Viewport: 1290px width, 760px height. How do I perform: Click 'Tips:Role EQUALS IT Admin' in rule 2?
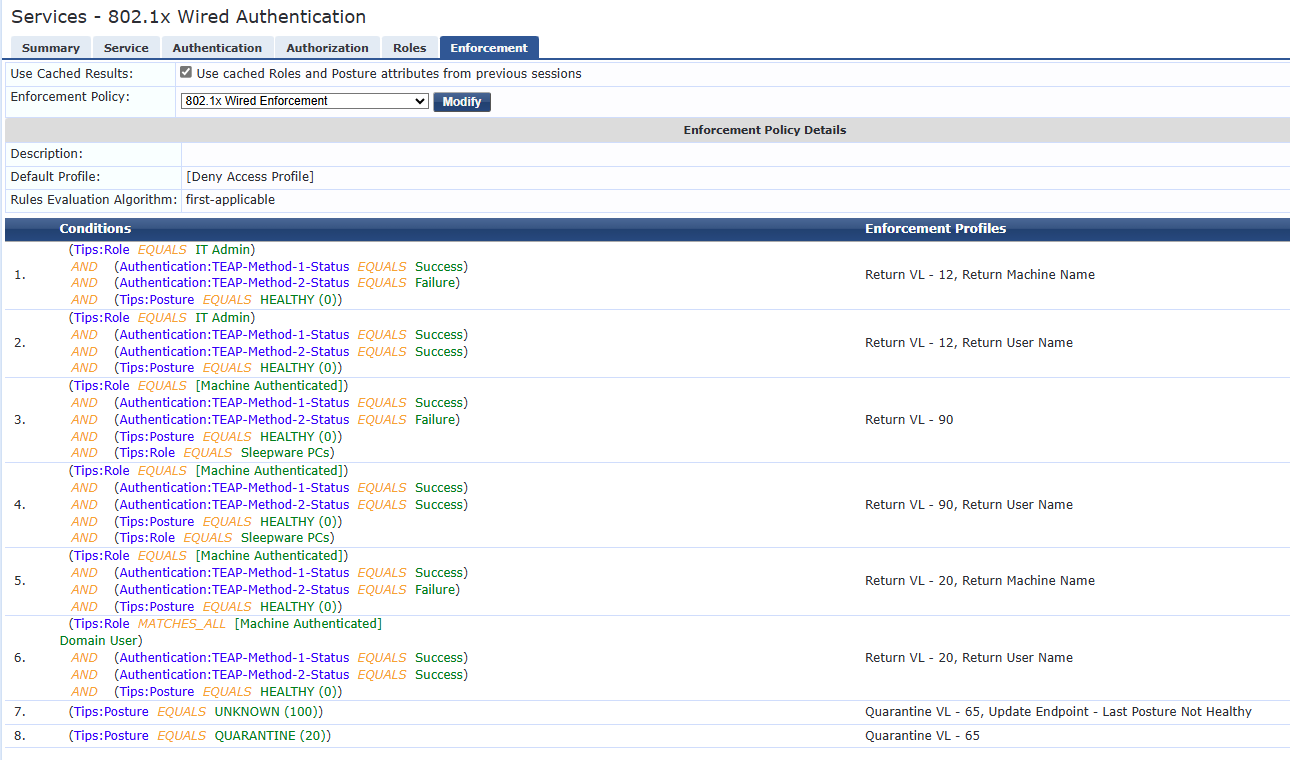[x=162, y=318]
